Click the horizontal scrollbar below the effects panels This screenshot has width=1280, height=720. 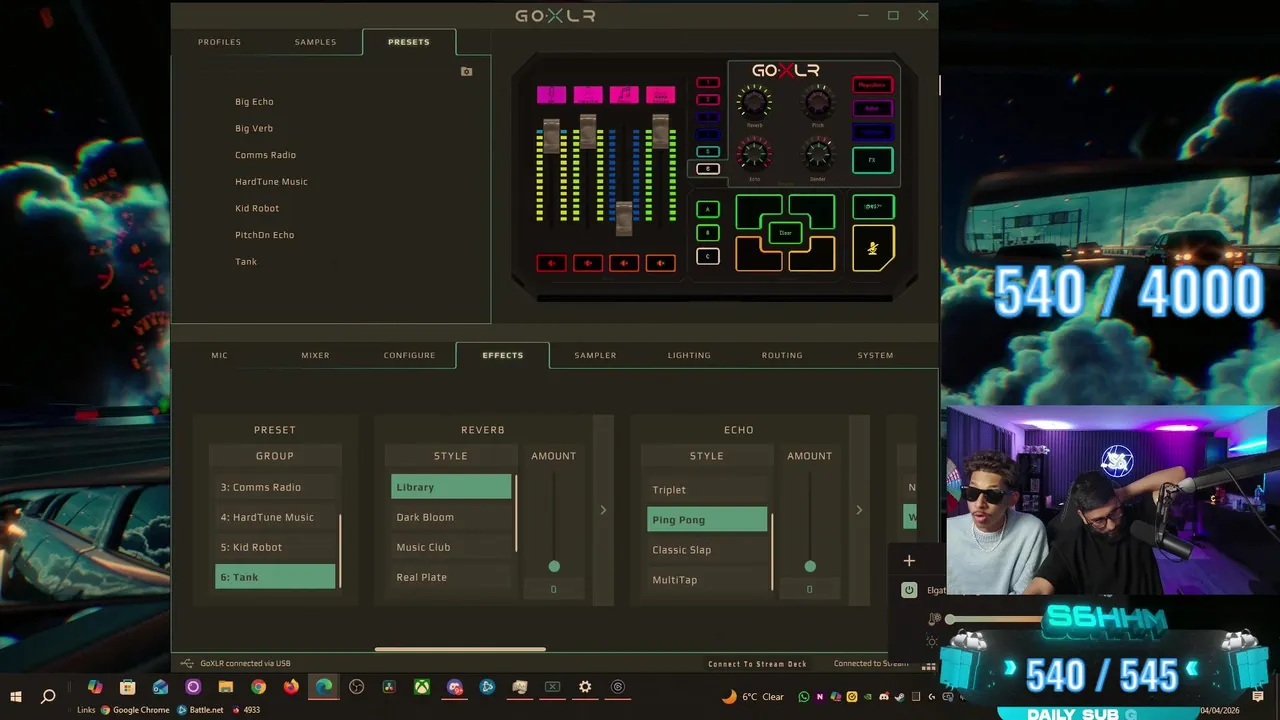(x=460, y=649)
